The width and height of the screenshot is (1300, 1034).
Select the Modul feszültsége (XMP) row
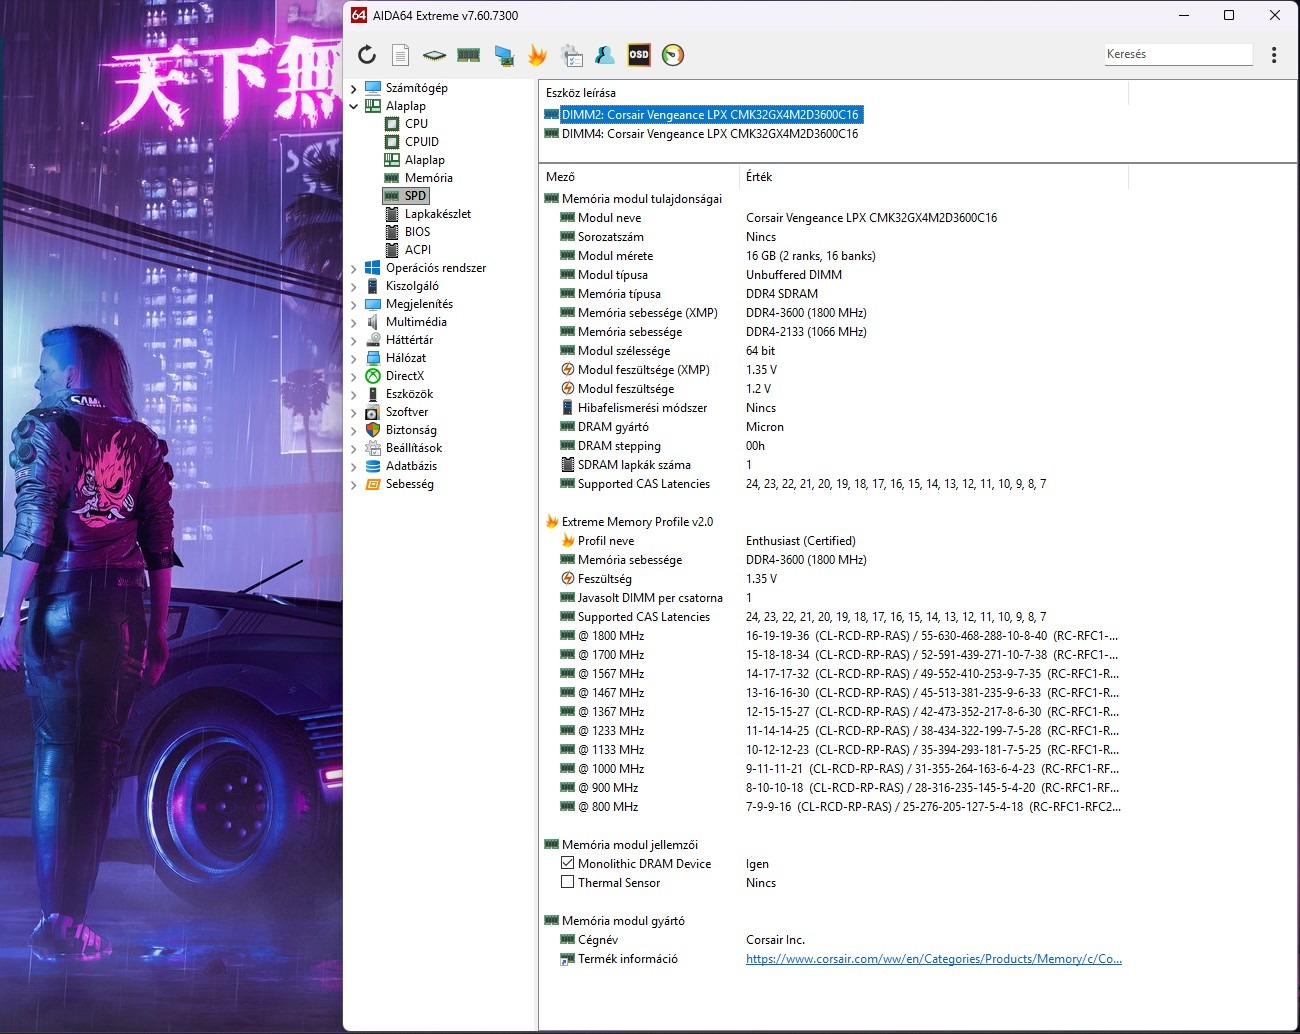[x=833, y=370]
